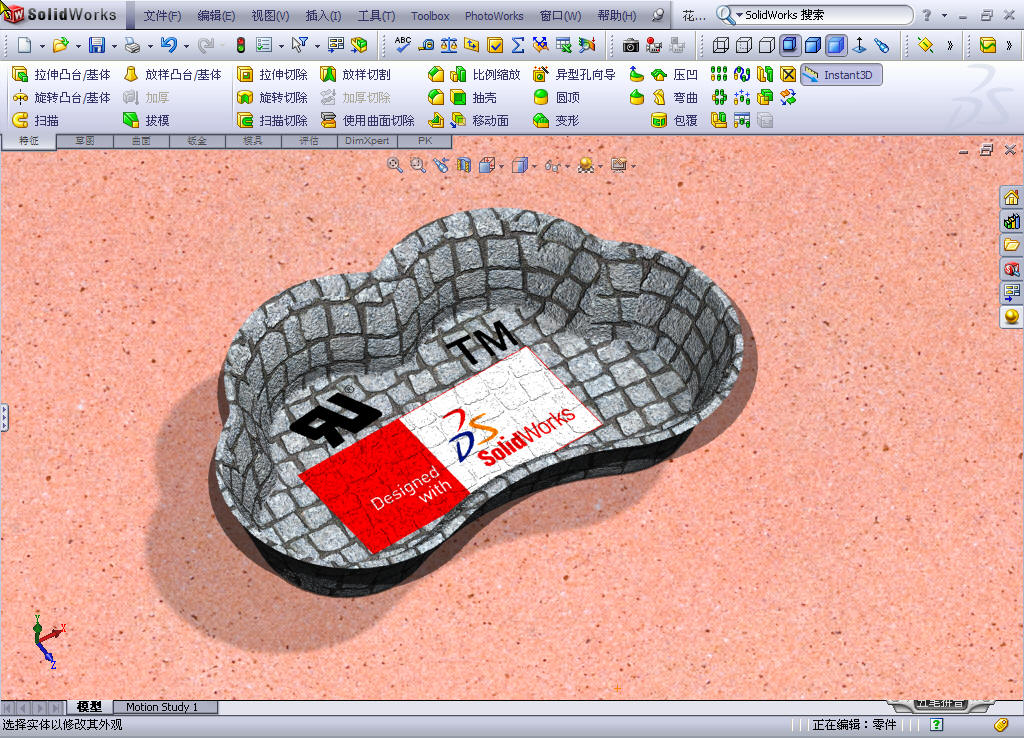Click 拉伸切除 cut button

pyautogui.click(x=272, y=74)
